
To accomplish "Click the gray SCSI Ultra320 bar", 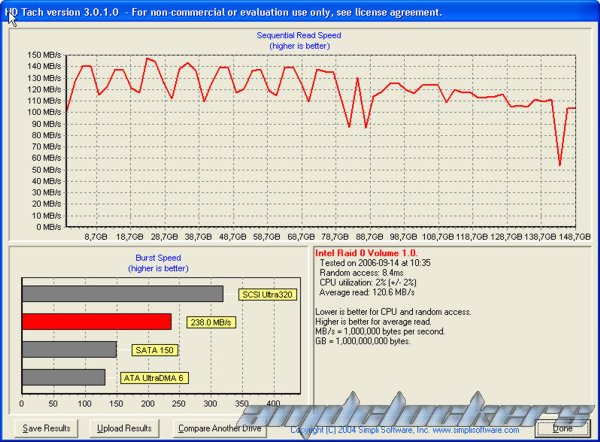I will [x=122, y=293].
